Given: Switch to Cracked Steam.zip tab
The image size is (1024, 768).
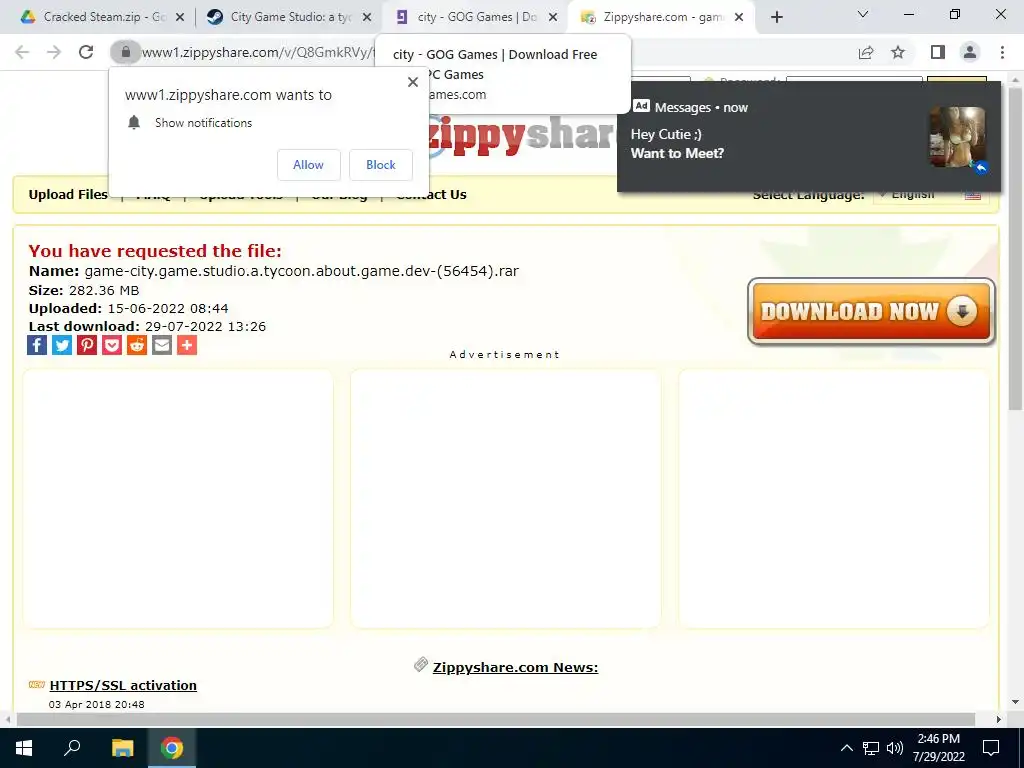Looking at the screenshot, I should (x=95, y=17).
